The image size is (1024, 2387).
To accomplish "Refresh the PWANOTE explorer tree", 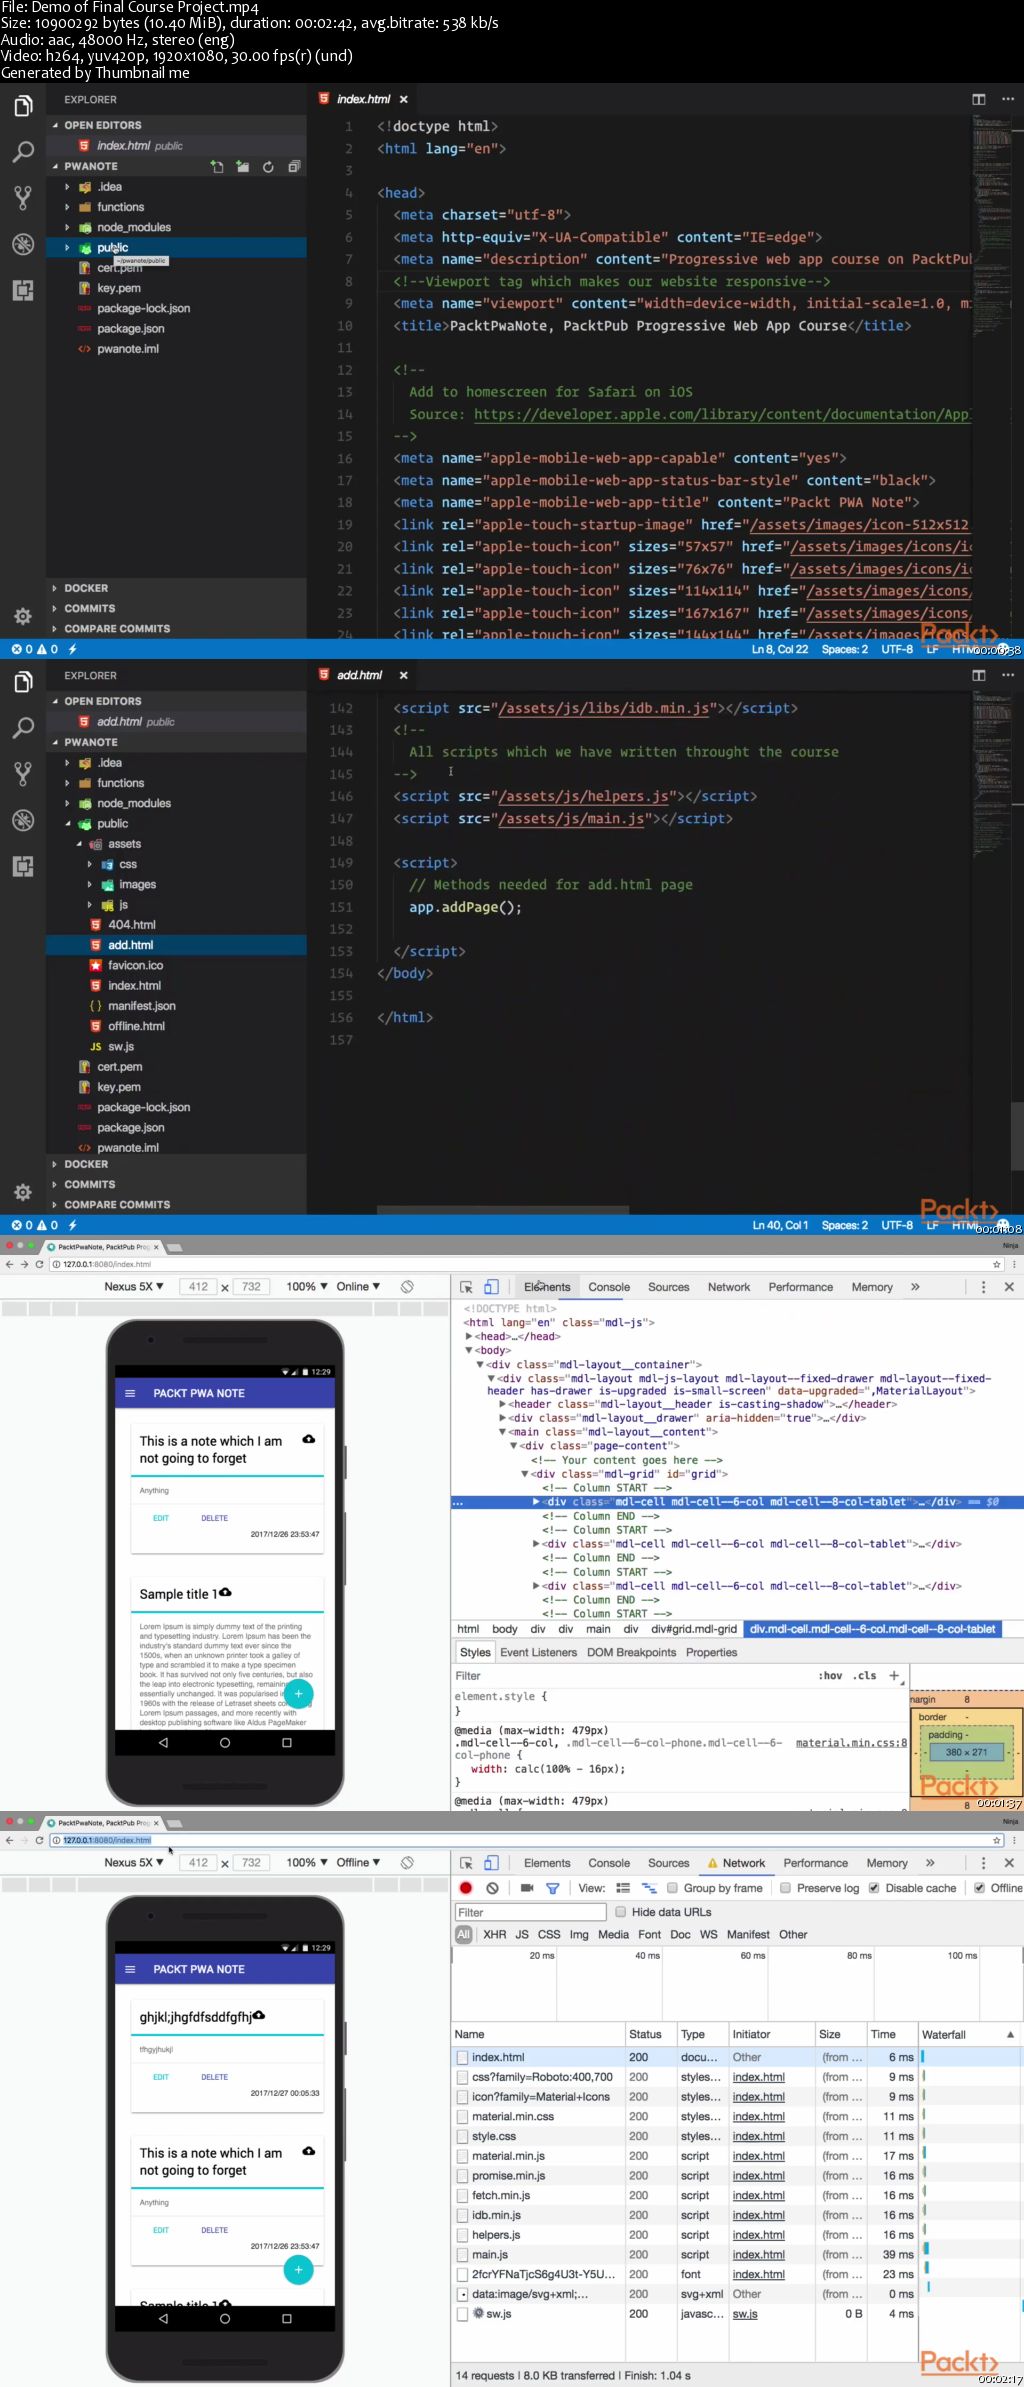I will (268, 167).
